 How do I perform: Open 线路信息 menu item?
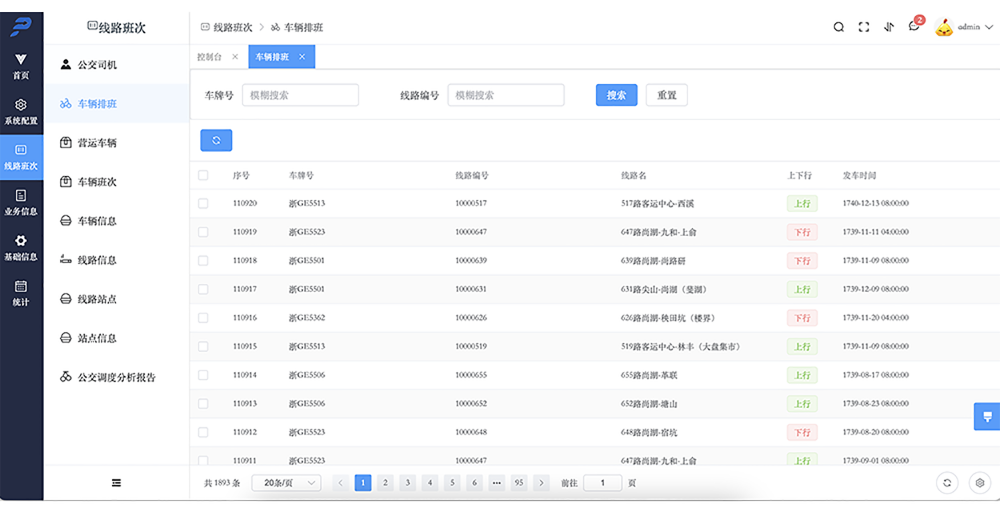point(117,260)
